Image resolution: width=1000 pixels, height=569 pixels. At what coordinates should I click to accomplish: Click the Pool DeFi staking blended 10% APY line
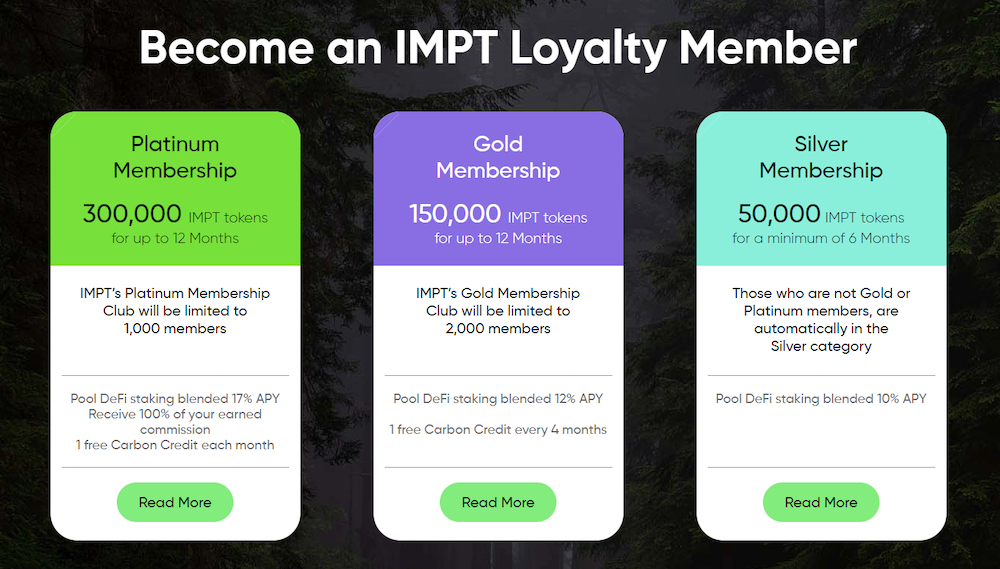click(821, 399)
